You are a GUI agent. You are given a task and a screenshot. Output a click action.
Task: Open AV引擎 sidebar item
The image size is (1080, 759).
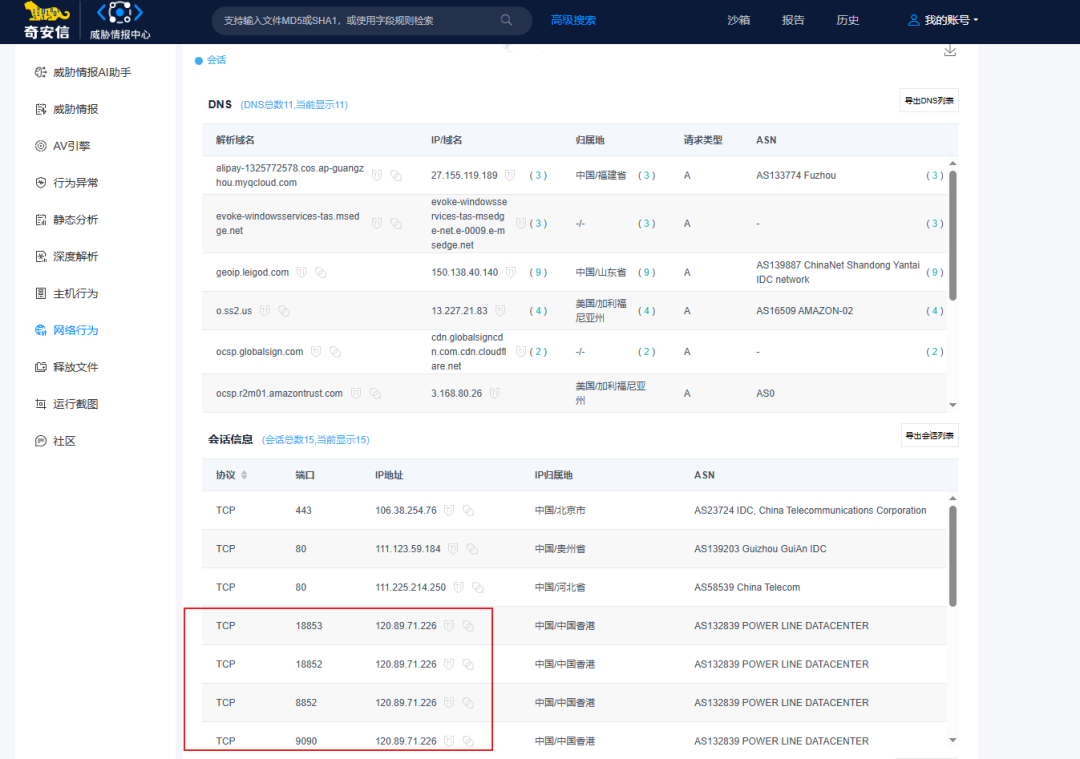click(x=63, y=146)
